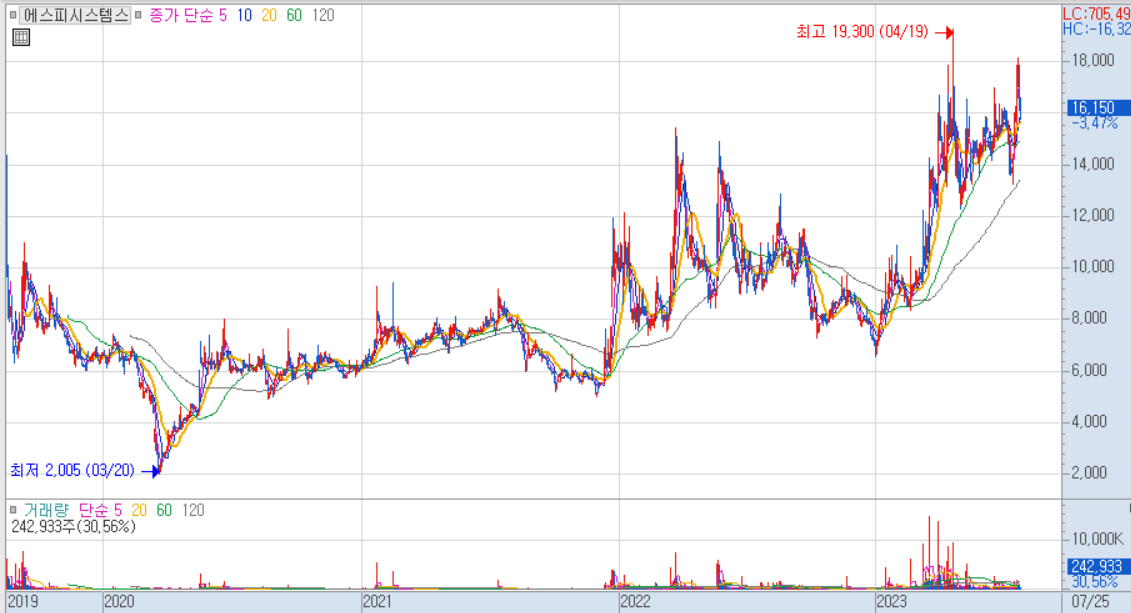
Task: Click the 242,933주(30.56%) volume reading
Action: coord(73,527)
